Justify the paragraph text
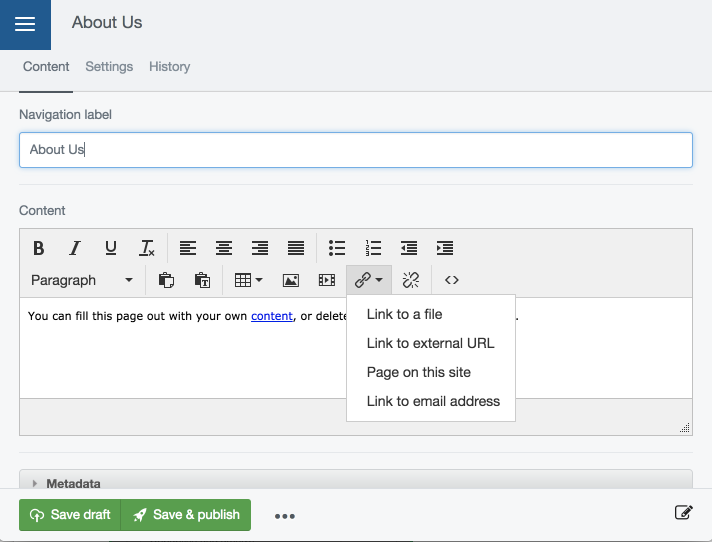Image resolution: width=712 pixels, height=542 pixels. tap(296, 248)
